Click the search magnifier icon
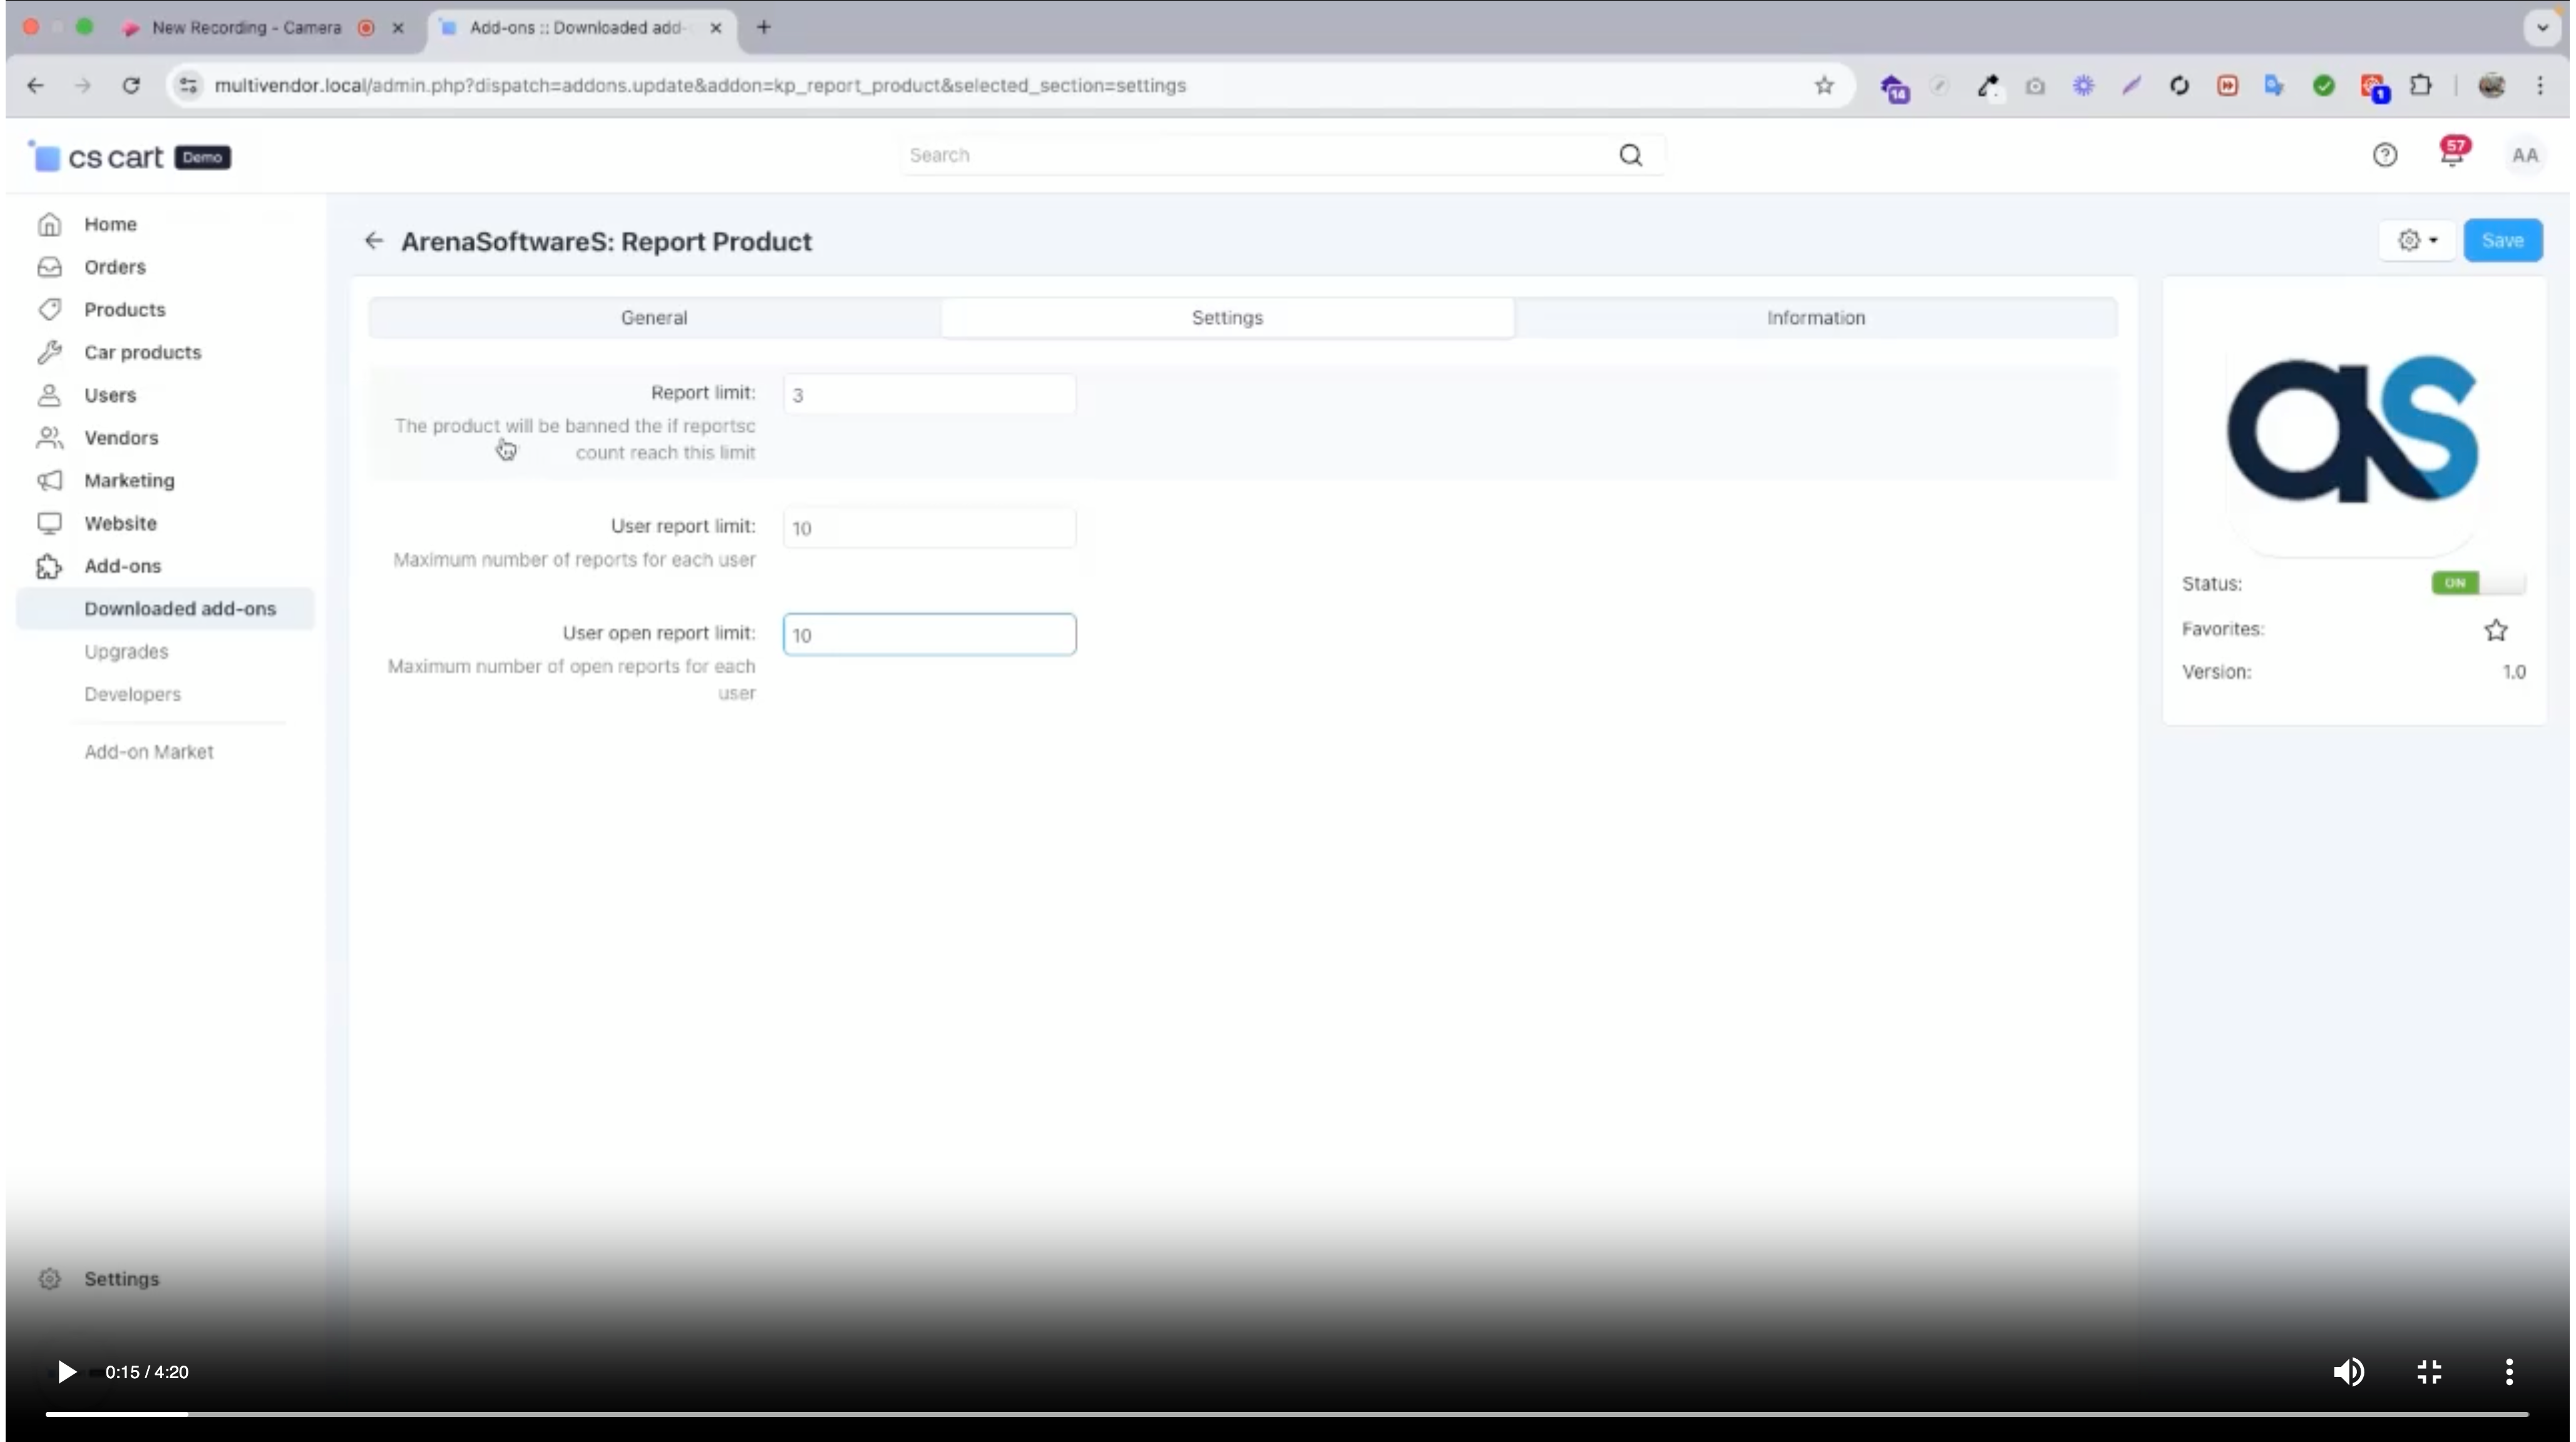 [x=1630, y=155]
